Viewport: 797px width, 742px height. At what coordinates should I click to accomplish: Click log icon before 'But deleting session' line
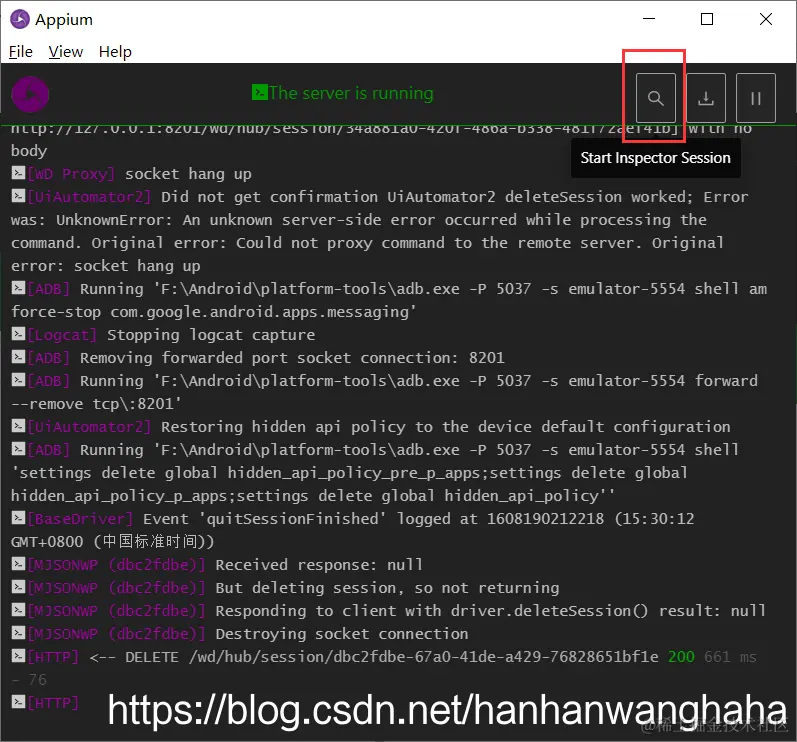click(18, 587)
